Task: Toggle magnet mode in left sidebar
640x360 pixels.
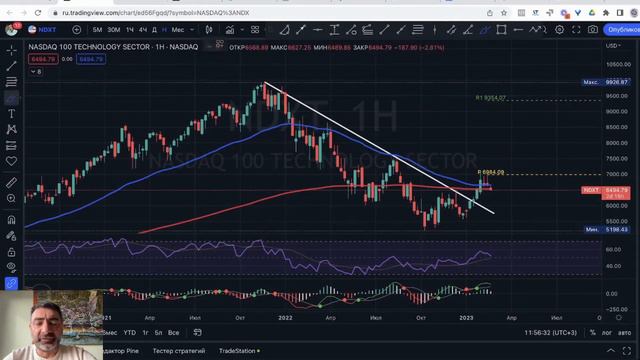Action: coord(11,220)
